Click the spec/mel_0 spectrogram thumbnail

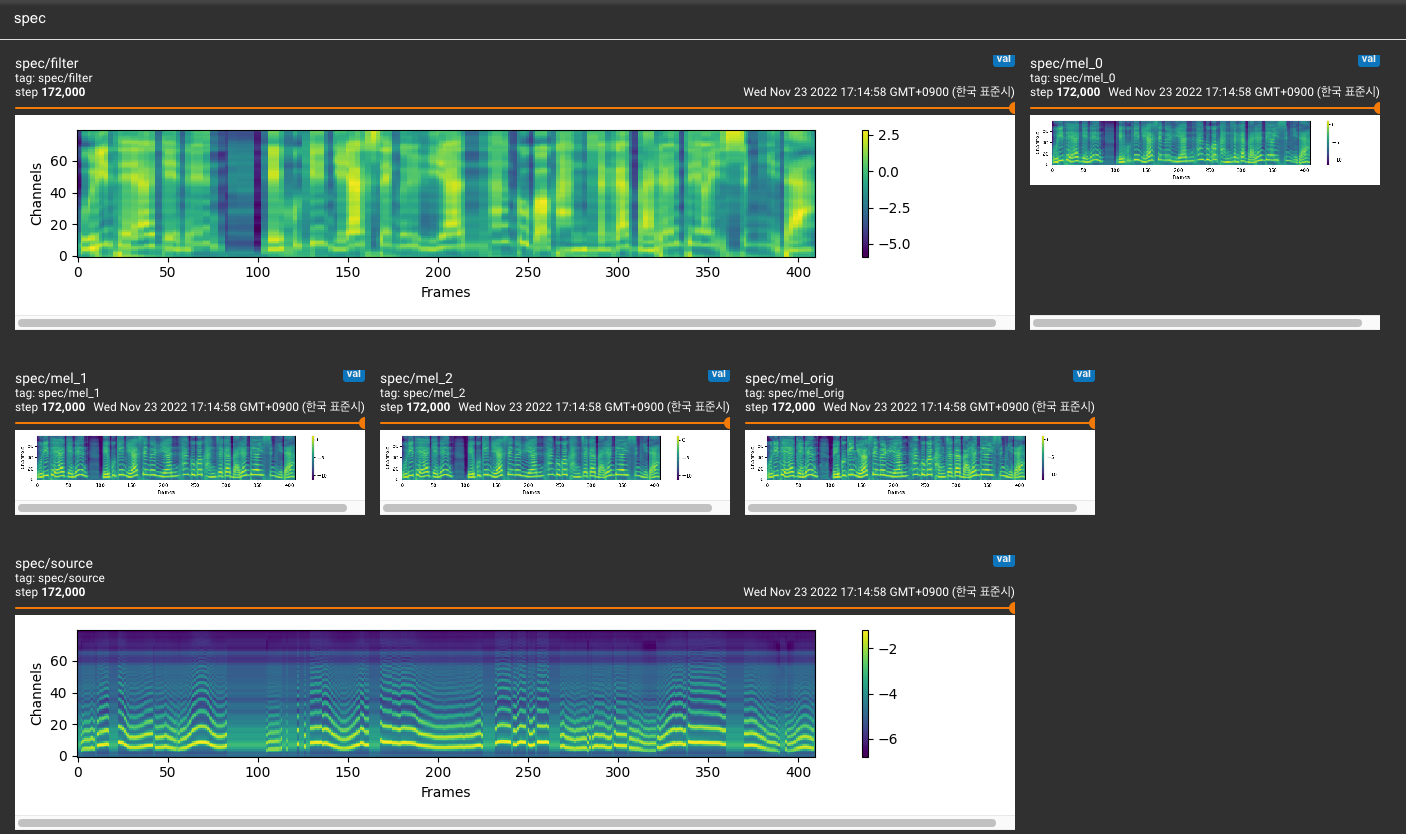(x=1182, y=142)
